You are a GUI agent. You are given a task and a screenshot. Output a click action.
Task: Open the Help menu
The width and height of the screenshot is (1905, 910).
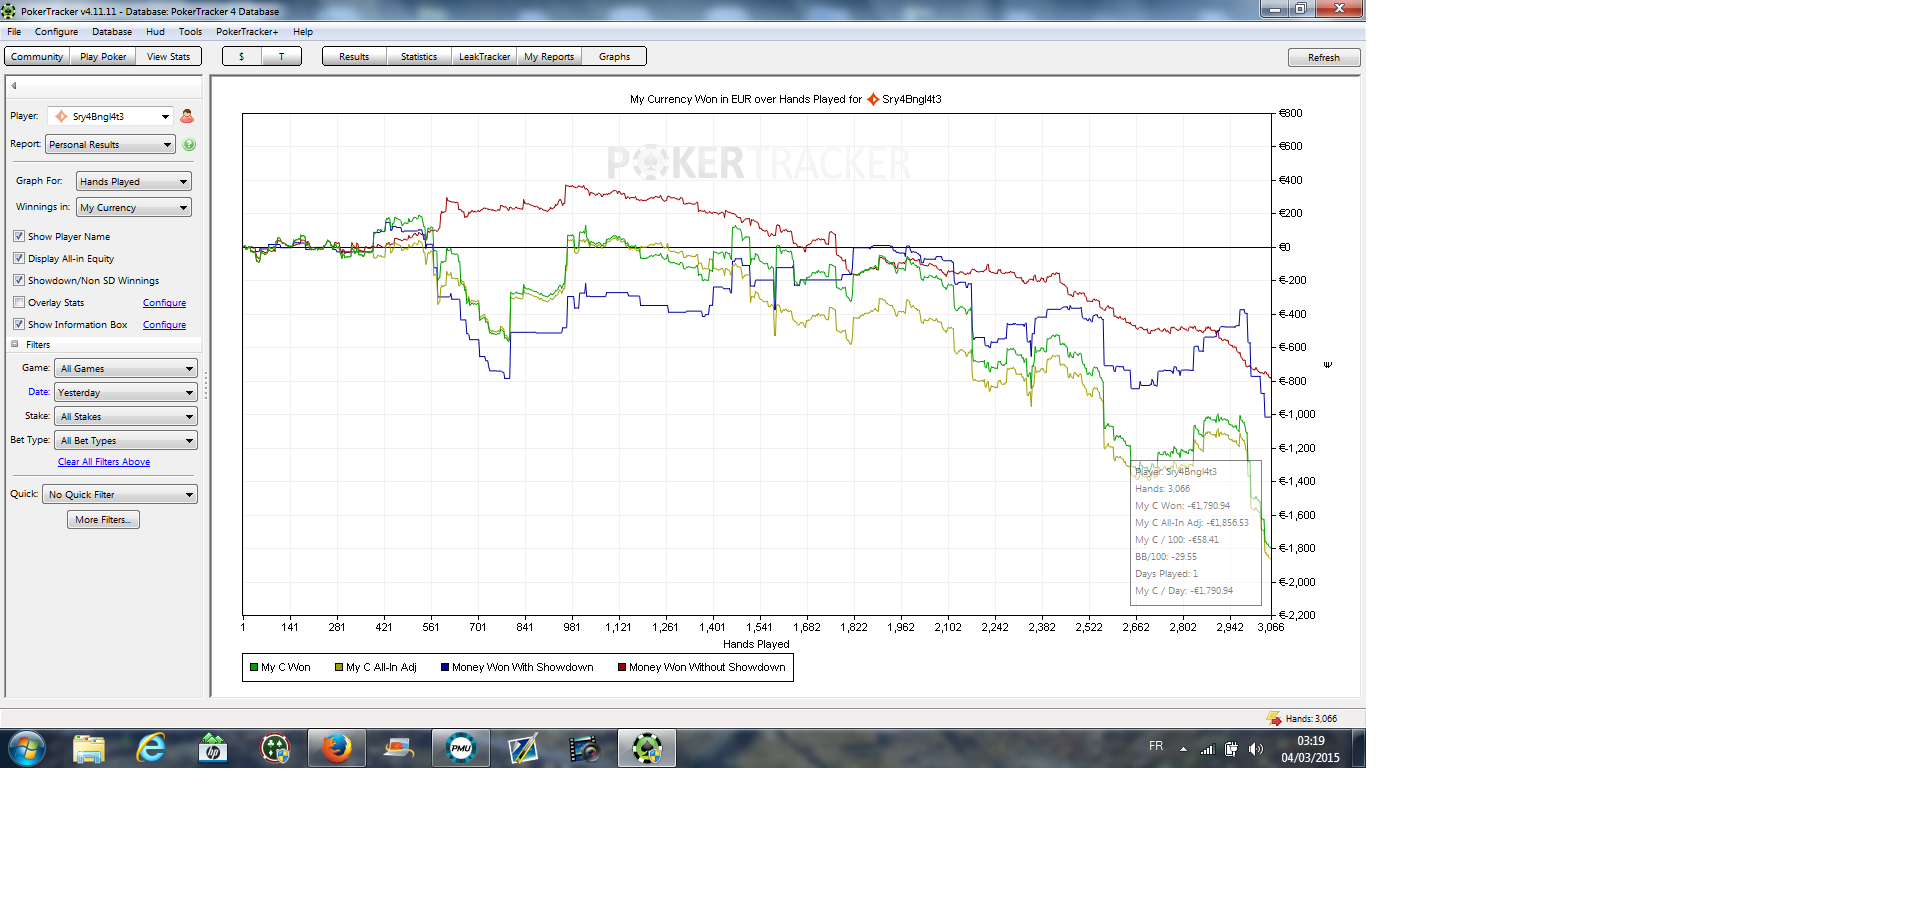tap(303, 32)
